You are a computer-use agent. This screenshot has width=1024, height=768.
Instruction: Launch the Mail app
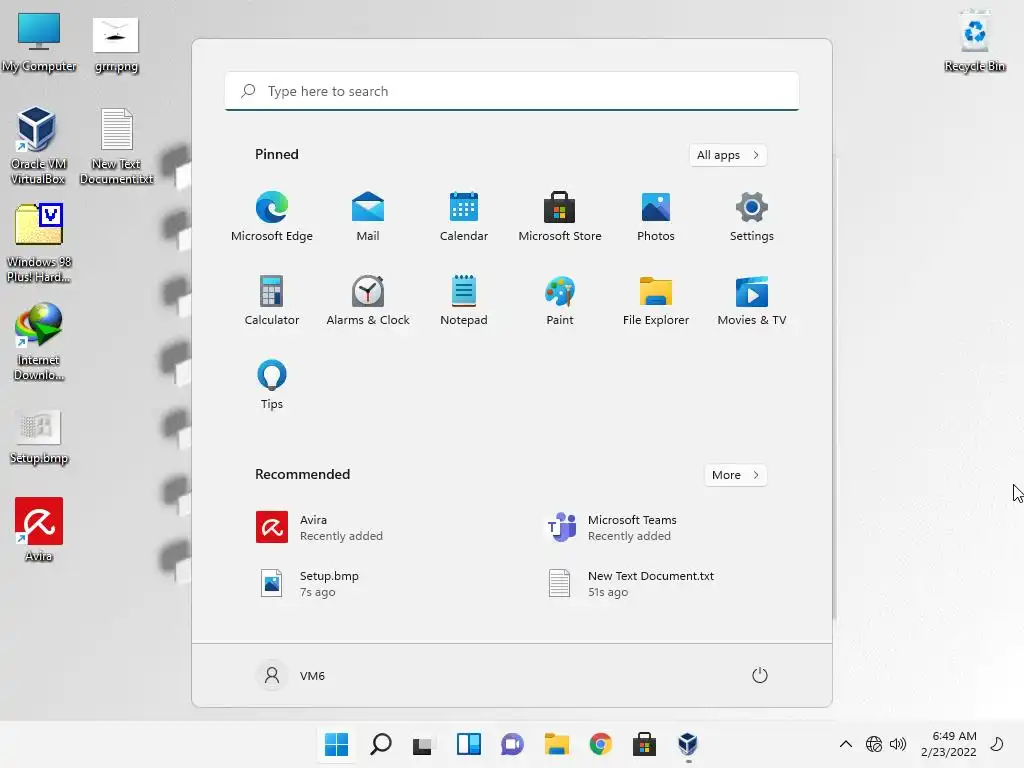pos(368,217)
